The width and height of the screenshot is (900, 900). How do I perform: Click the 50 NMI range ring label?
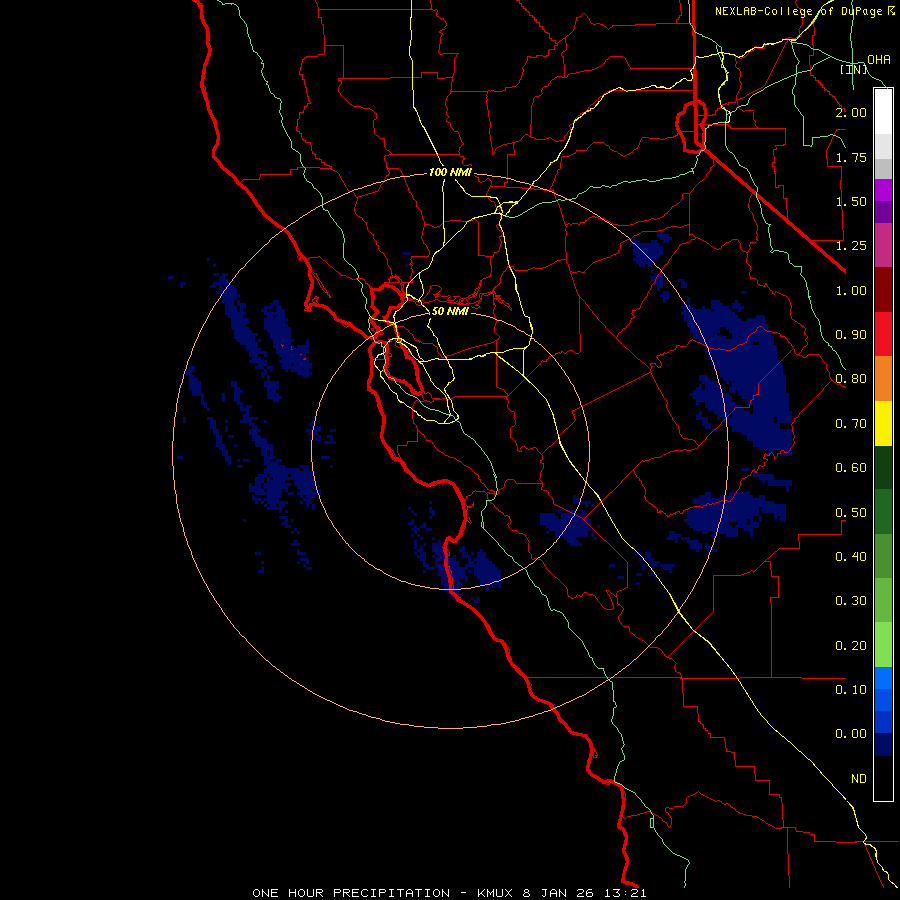point(450,311)
